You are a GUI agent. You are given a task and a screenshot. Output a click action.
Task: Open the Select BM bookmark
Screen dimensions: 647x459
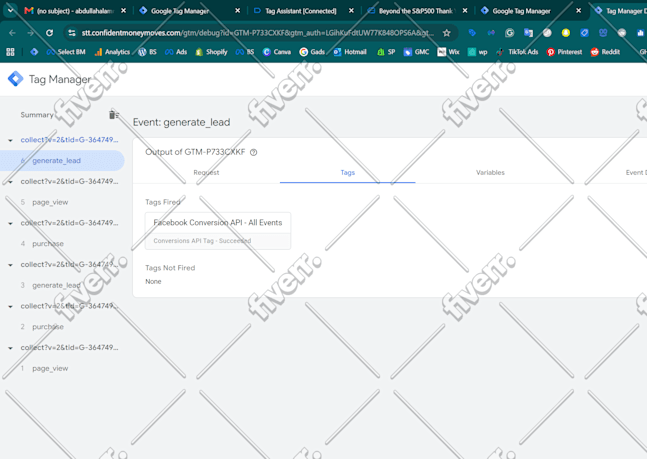[x=66, y=52]
